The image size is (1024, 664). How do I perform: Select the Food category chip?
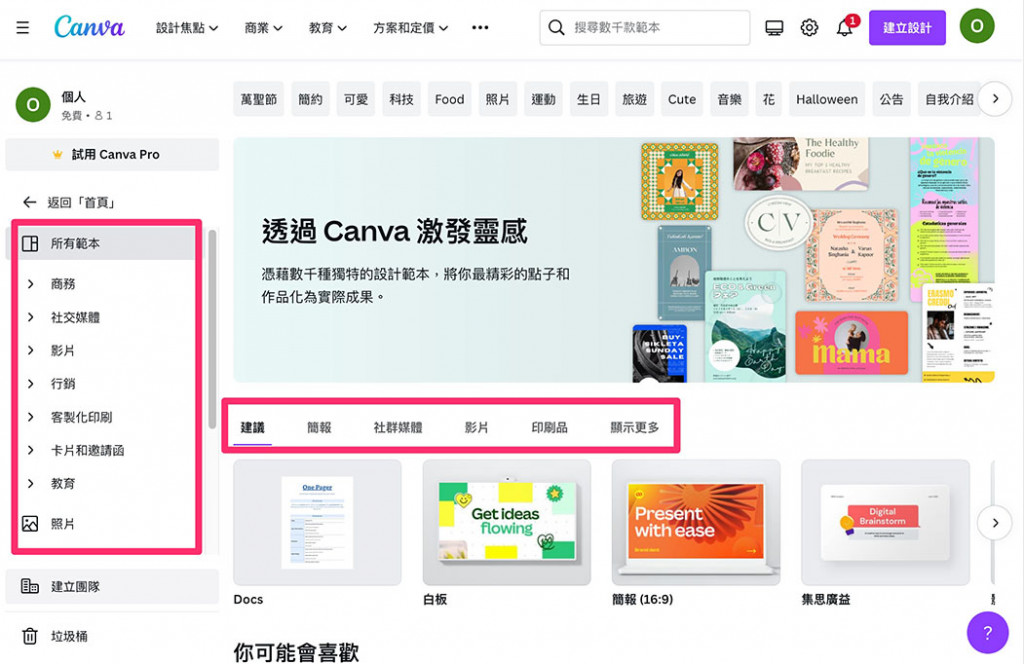click(x=449, y=99)
